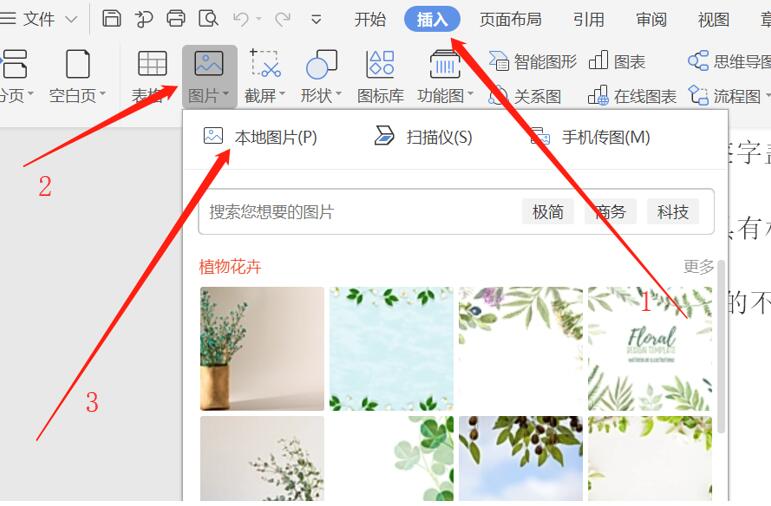This screenshot has width=771, height=506.
Task: Click the 植物花卉 category heading
Action: [x=230, y=267]
